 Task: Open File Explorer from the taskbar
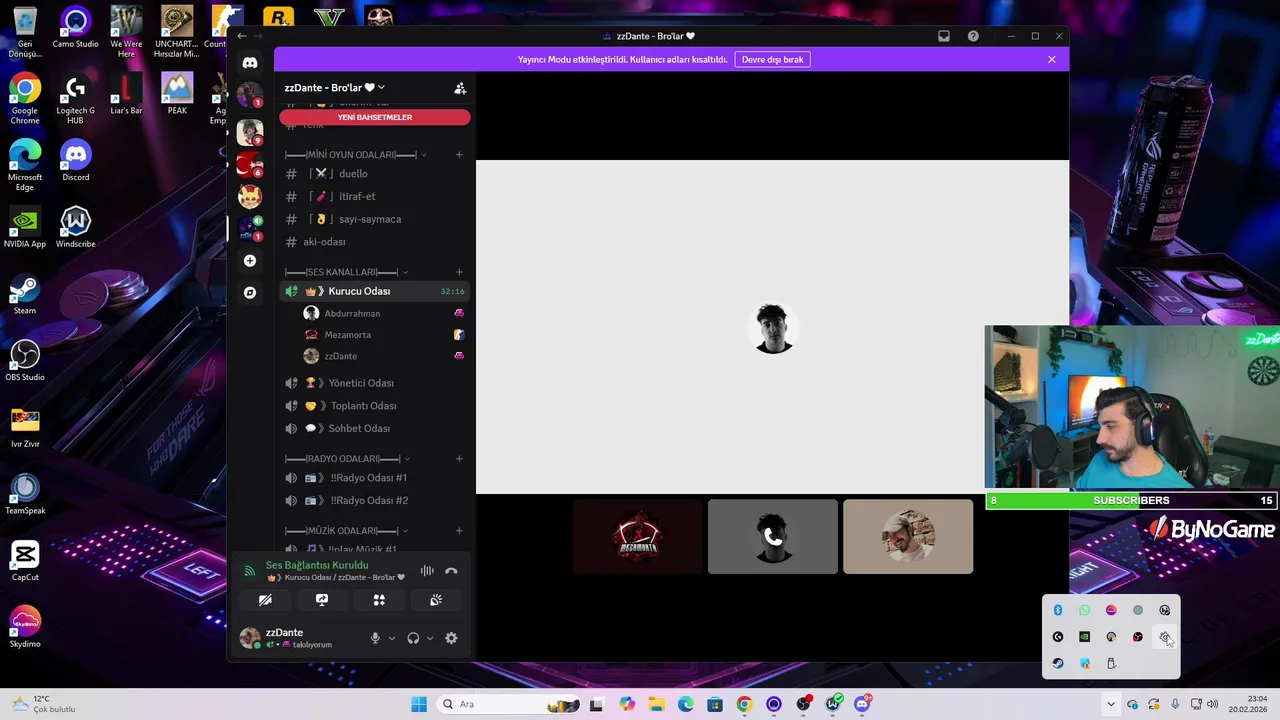[656, 704]
